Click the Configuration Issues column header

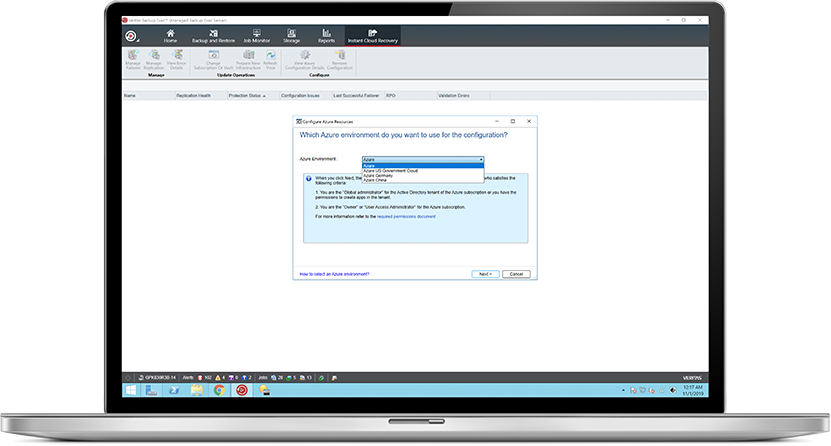(306, 96)
